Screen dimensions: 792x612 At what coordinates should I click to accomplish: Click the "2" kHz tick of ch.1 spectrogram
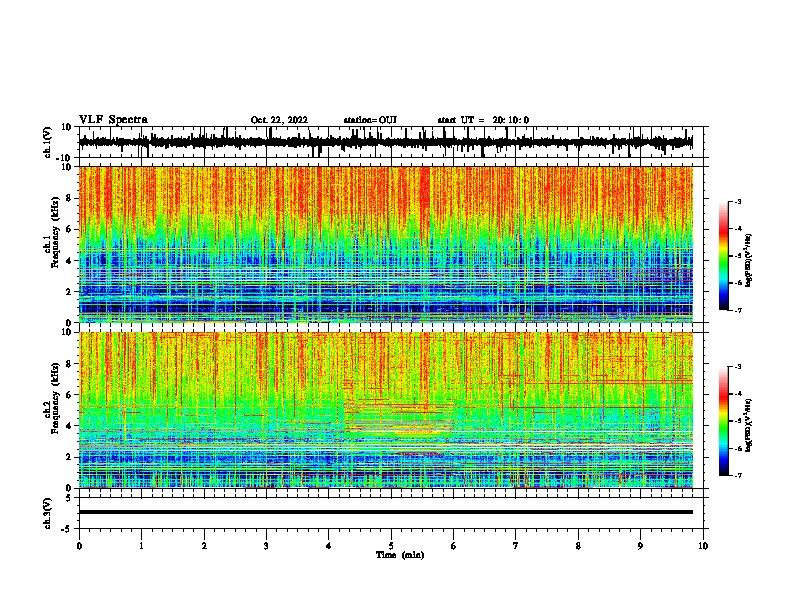click(69, 292)
